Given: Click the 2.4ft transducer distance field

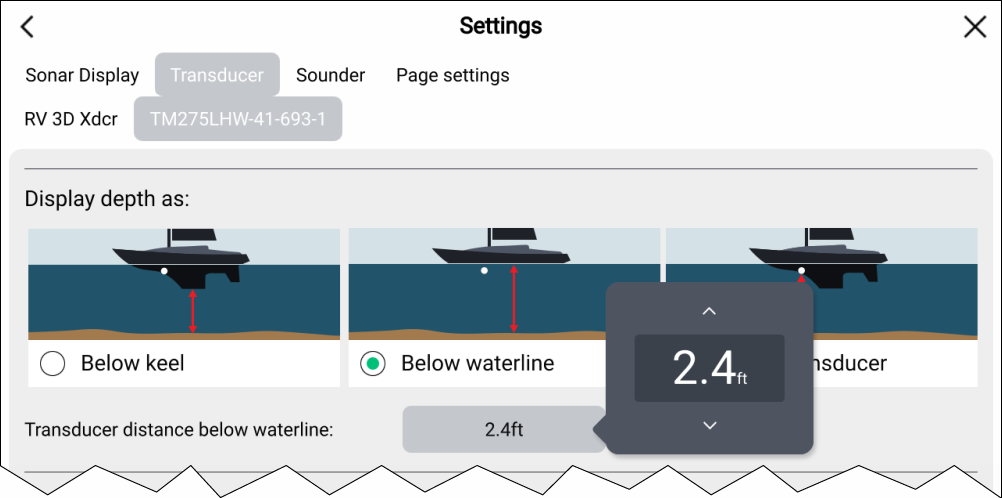Looking at the screenshot, I should point(503,430).
